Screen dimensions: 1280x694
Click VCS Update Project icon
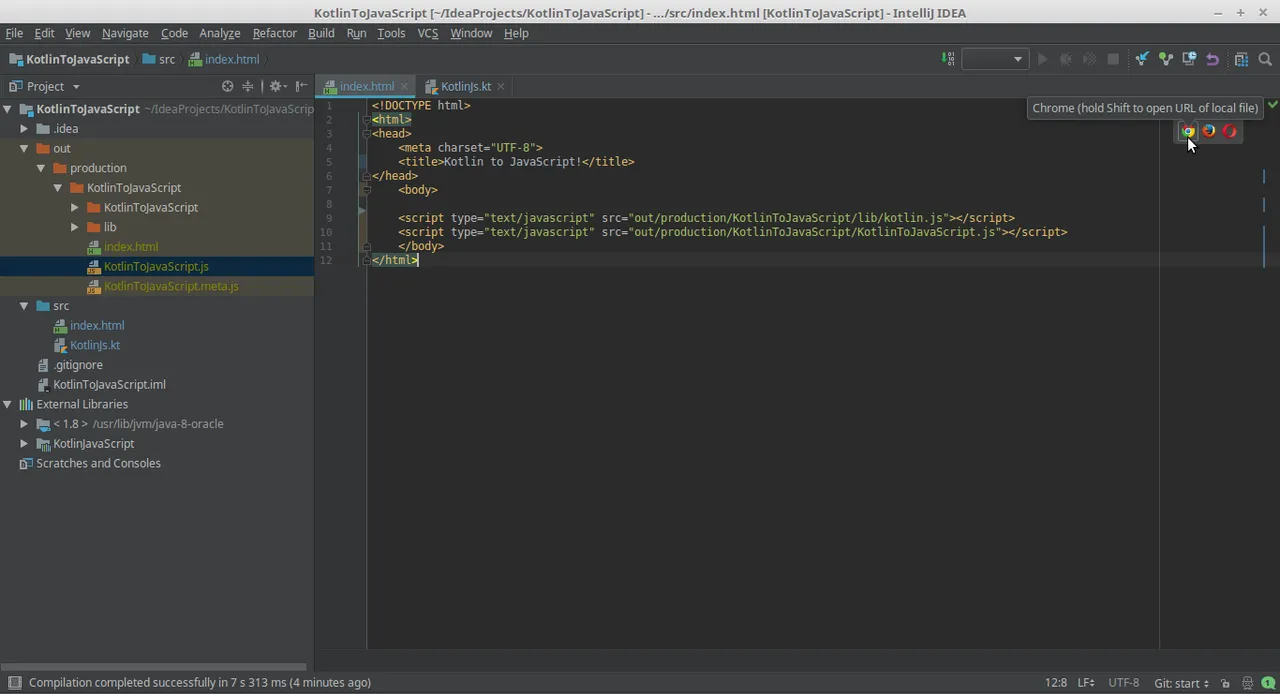tap(1141, 59)
